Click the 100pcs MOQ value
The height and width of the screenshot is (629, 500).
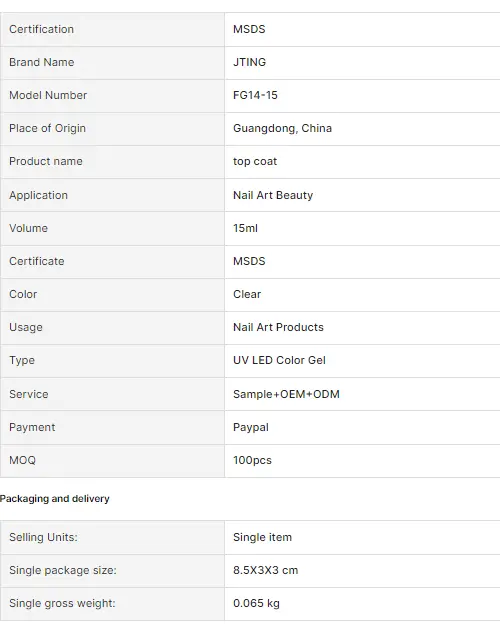point(252,460)
